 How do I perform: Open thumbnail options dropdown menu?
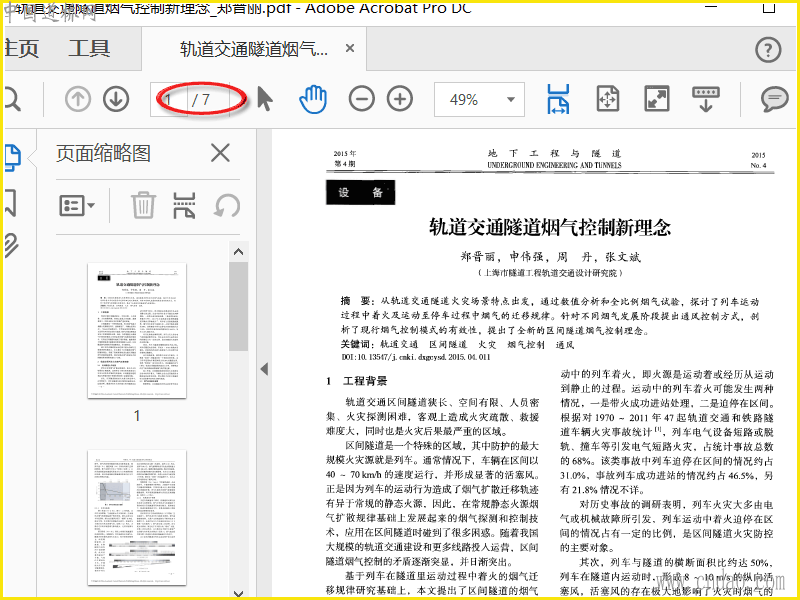[77, 206]
